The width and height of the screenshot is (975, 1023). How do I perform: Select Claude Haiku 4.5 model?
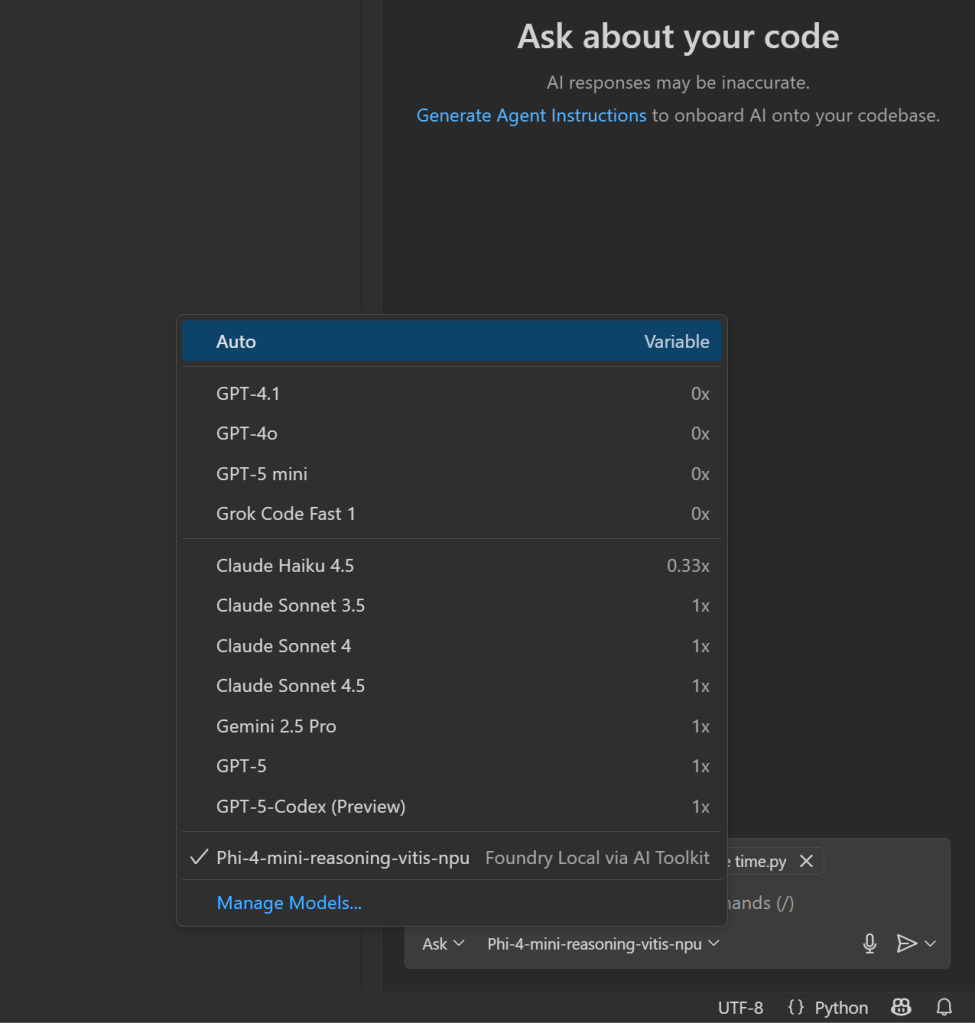pos(285,566)
